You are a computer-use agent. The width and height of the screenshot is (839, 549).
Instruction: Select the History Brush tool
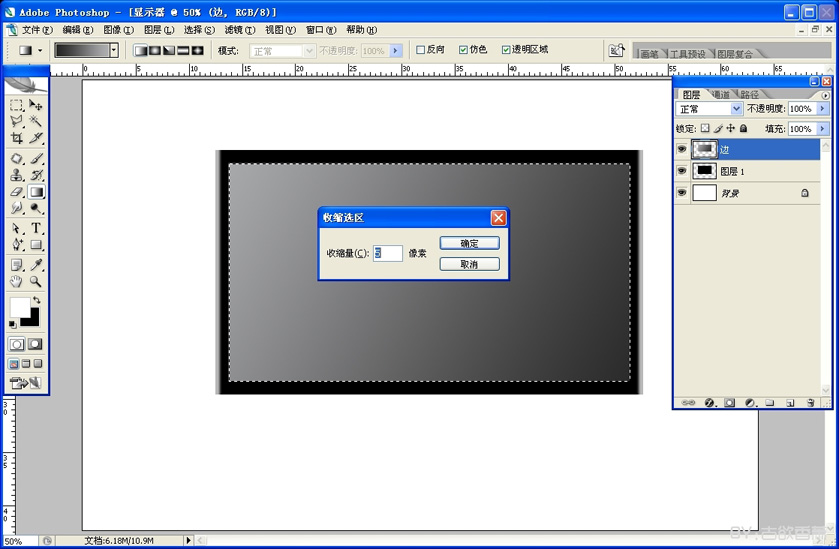coord(36,175)
